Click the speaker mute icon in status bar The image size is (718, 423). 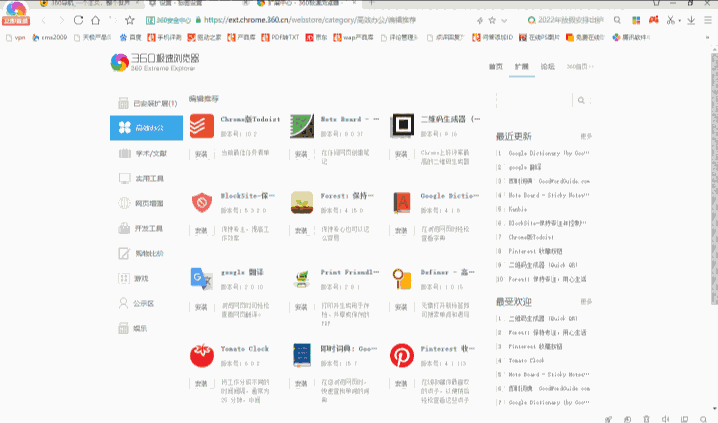point(665,419)
